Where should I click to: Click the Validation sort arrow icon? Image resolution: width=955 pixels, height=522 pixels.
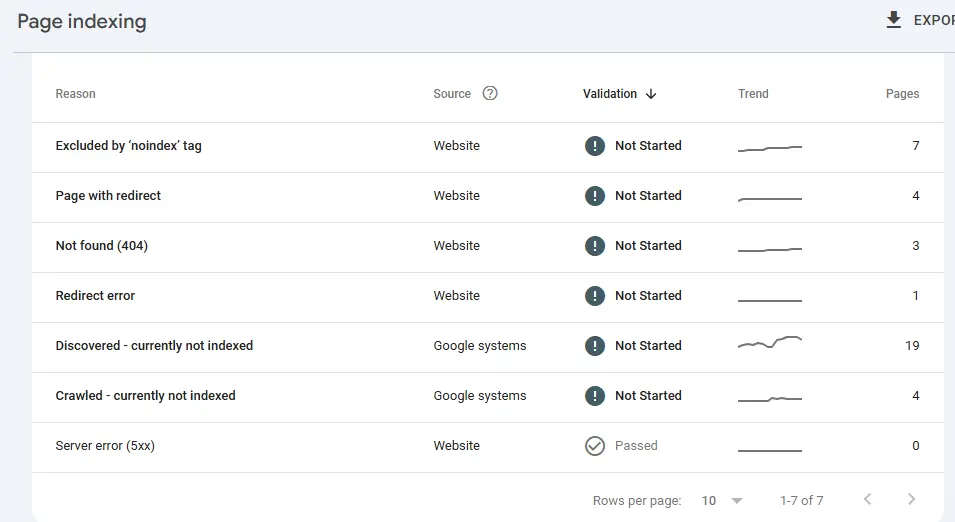651,94
